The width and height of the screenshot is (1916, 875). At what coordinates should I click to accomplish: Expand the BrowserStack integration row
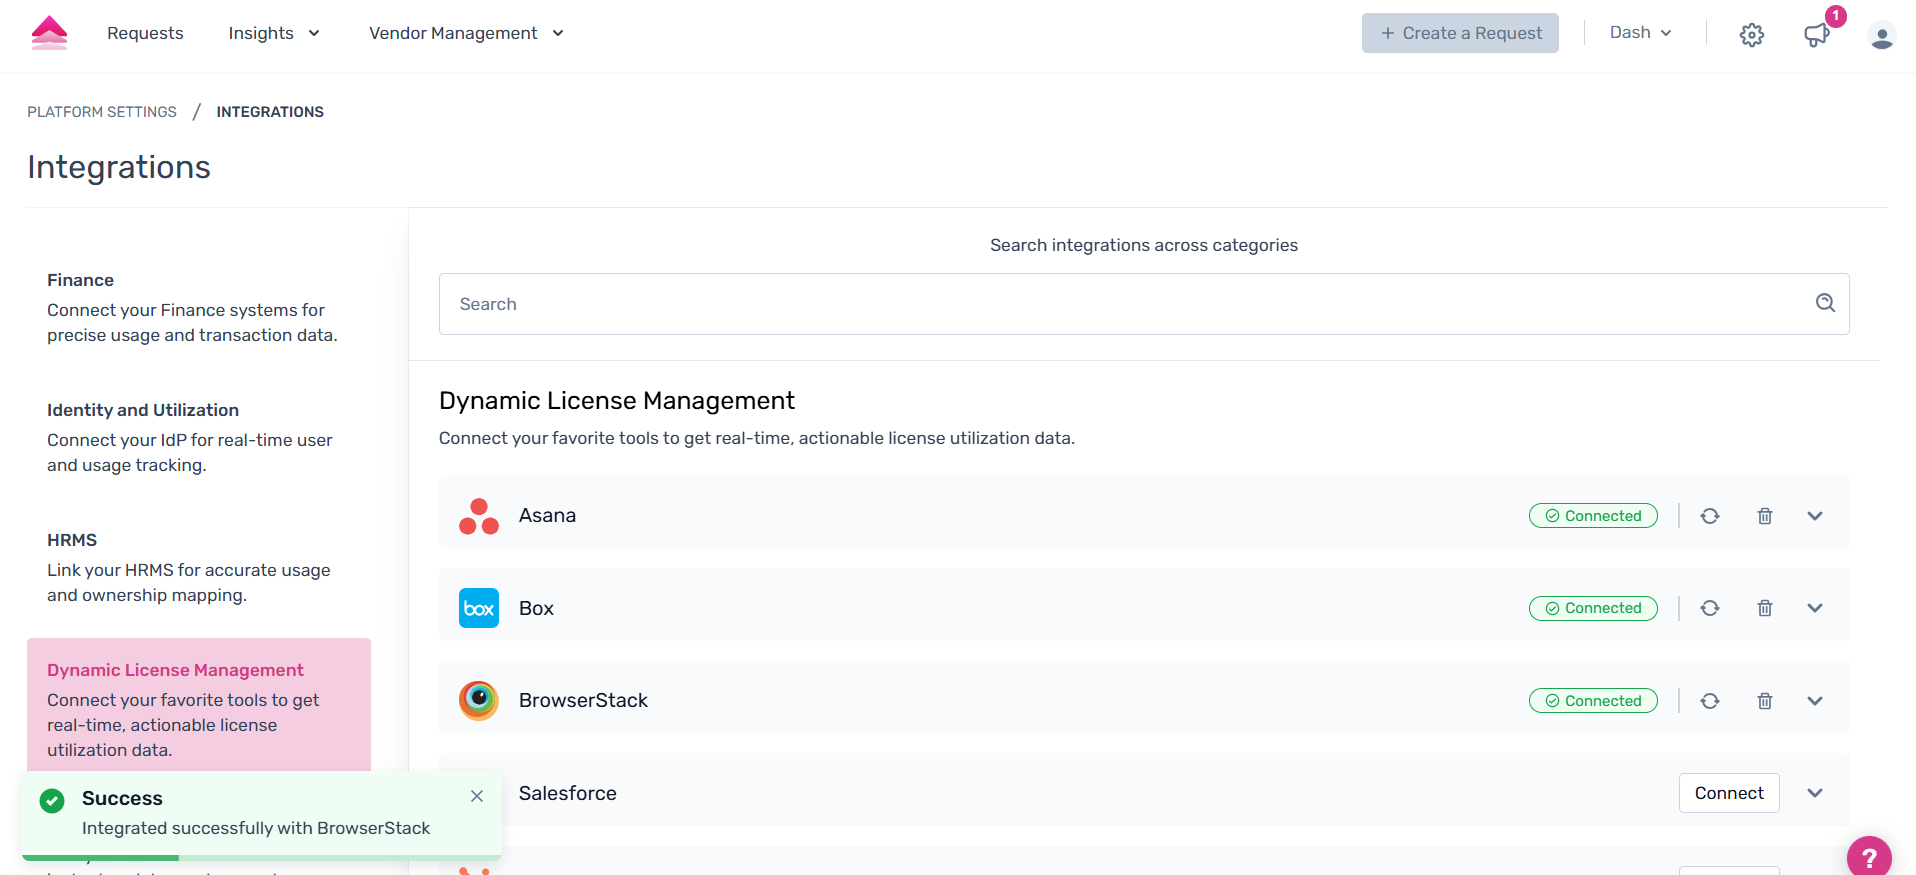pos(1815,701)
